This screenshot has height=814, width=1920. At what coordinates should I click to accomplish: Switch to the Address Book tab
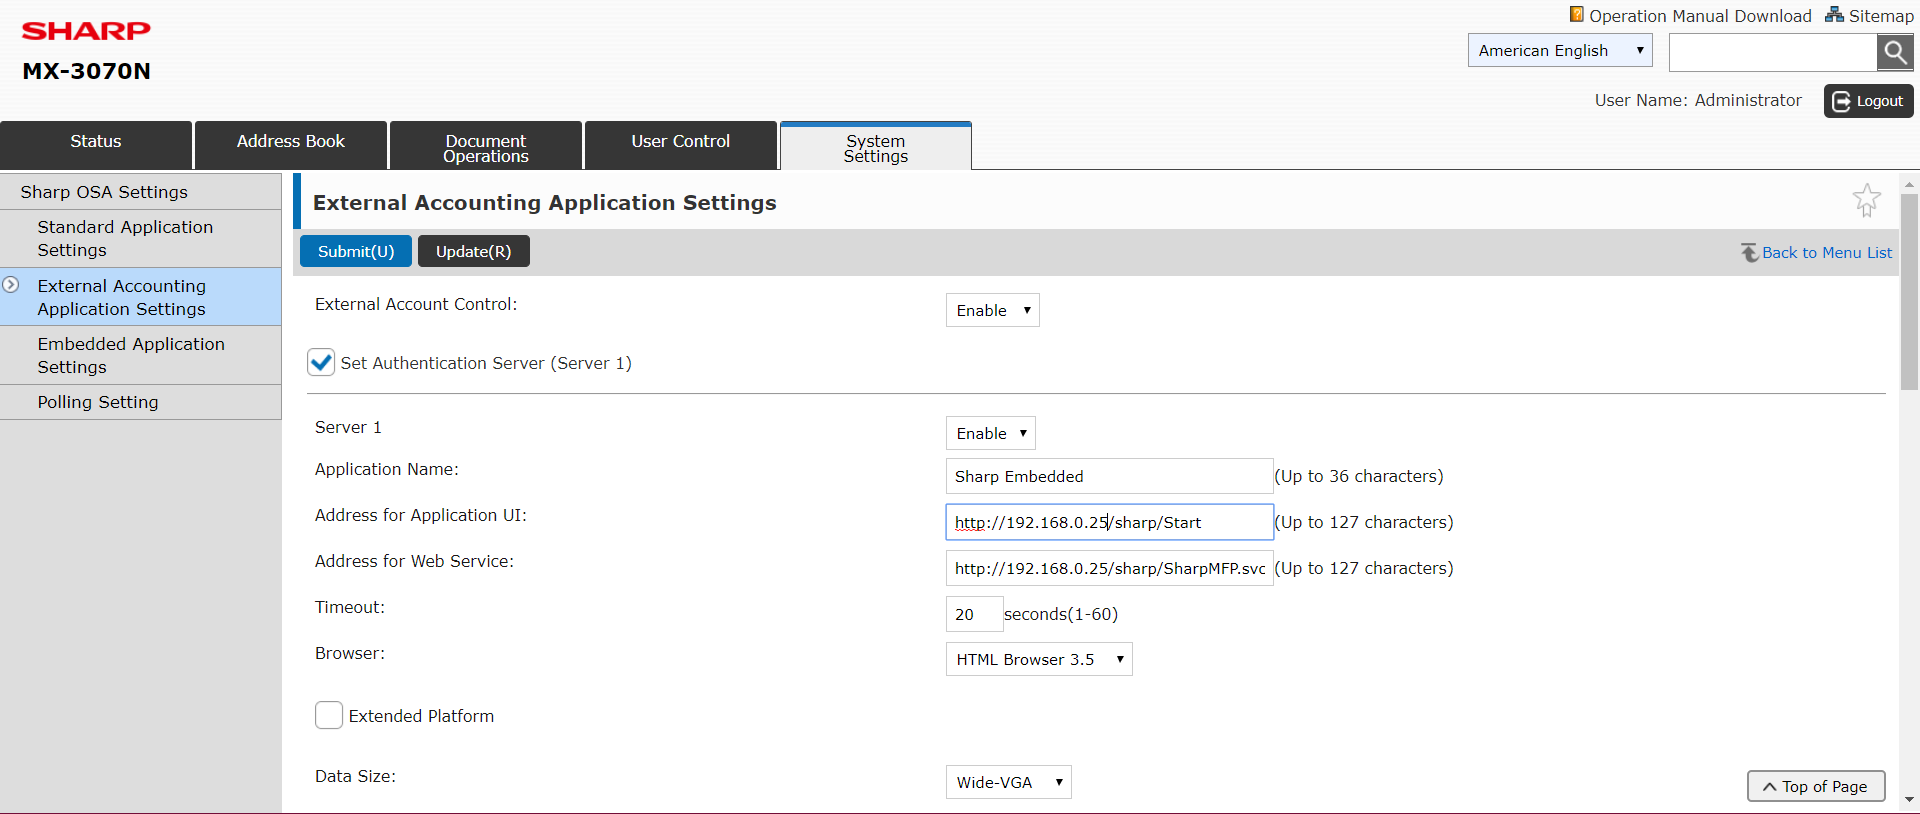(x=291, y=145)
